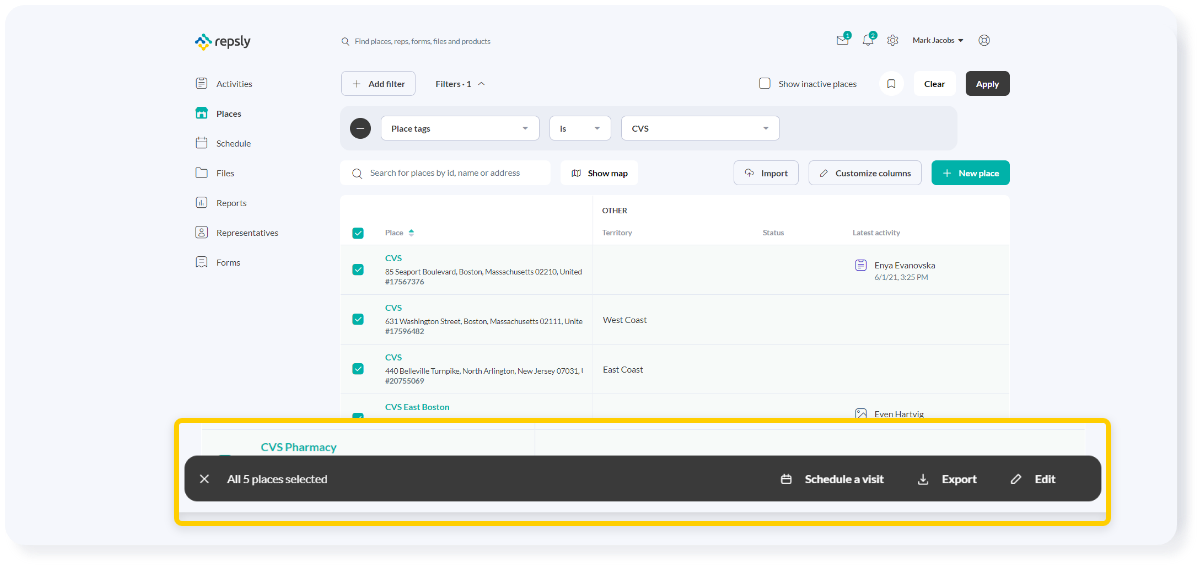This screenshot has width=1202, height=570.
Task: Click the Latest activity column header
Action: click(876, 233)
